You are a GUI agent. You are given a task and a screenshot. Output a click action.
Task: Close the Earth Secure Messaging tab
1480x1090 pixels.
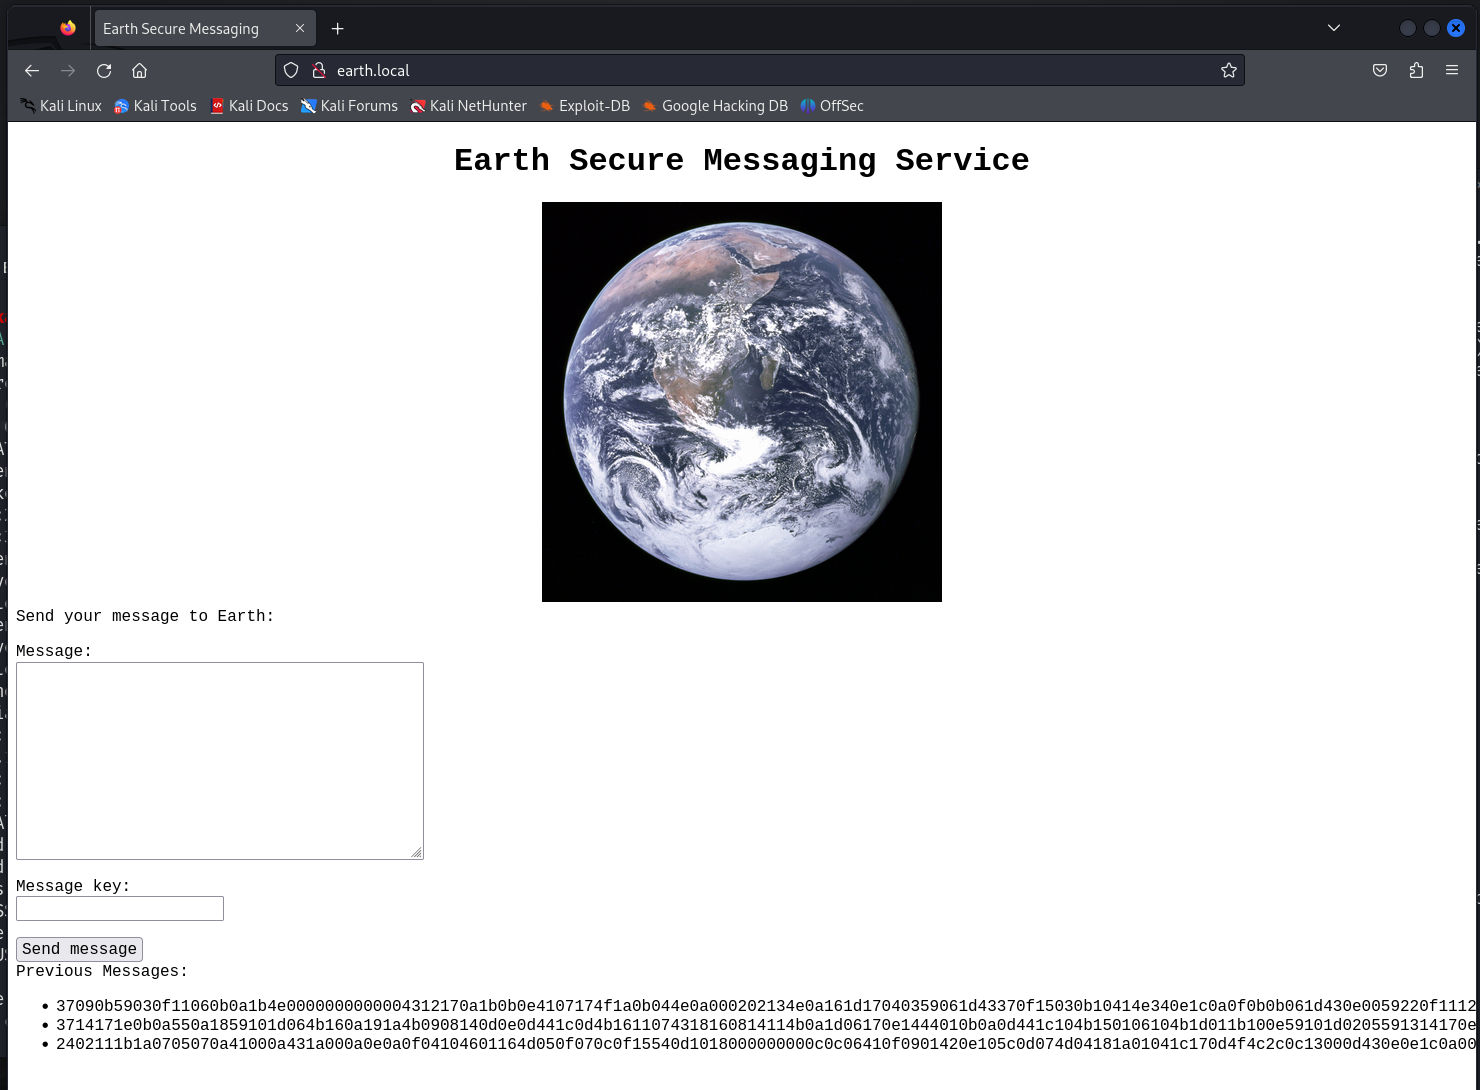coord(300,28)
